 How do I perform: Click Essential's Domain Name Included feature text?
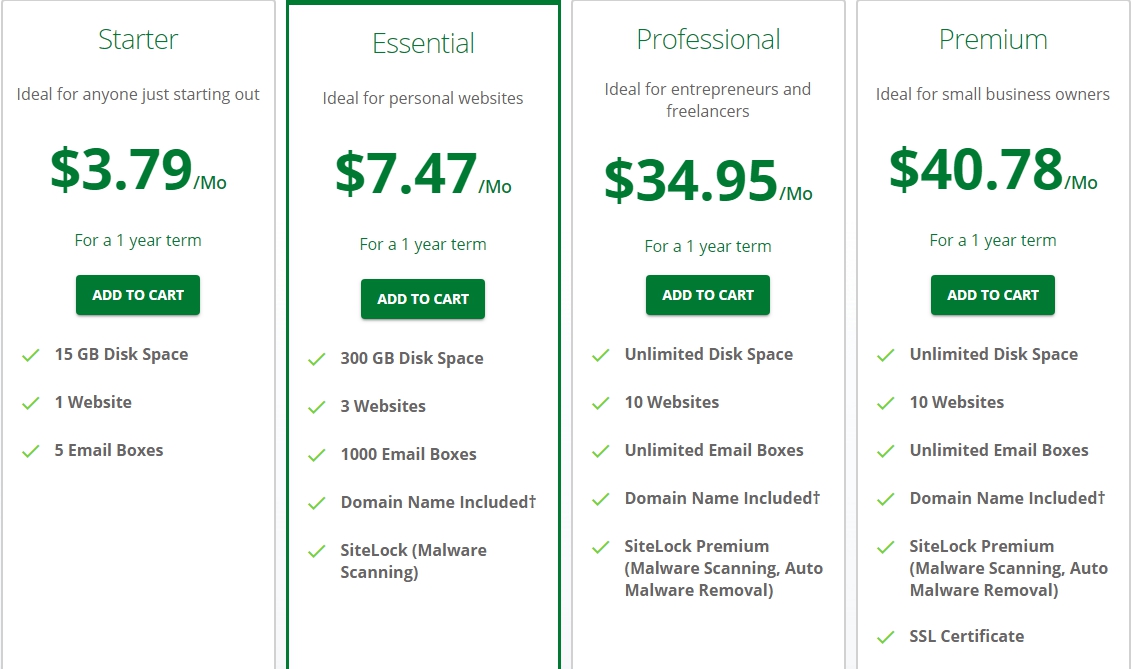tap(438, 502)
